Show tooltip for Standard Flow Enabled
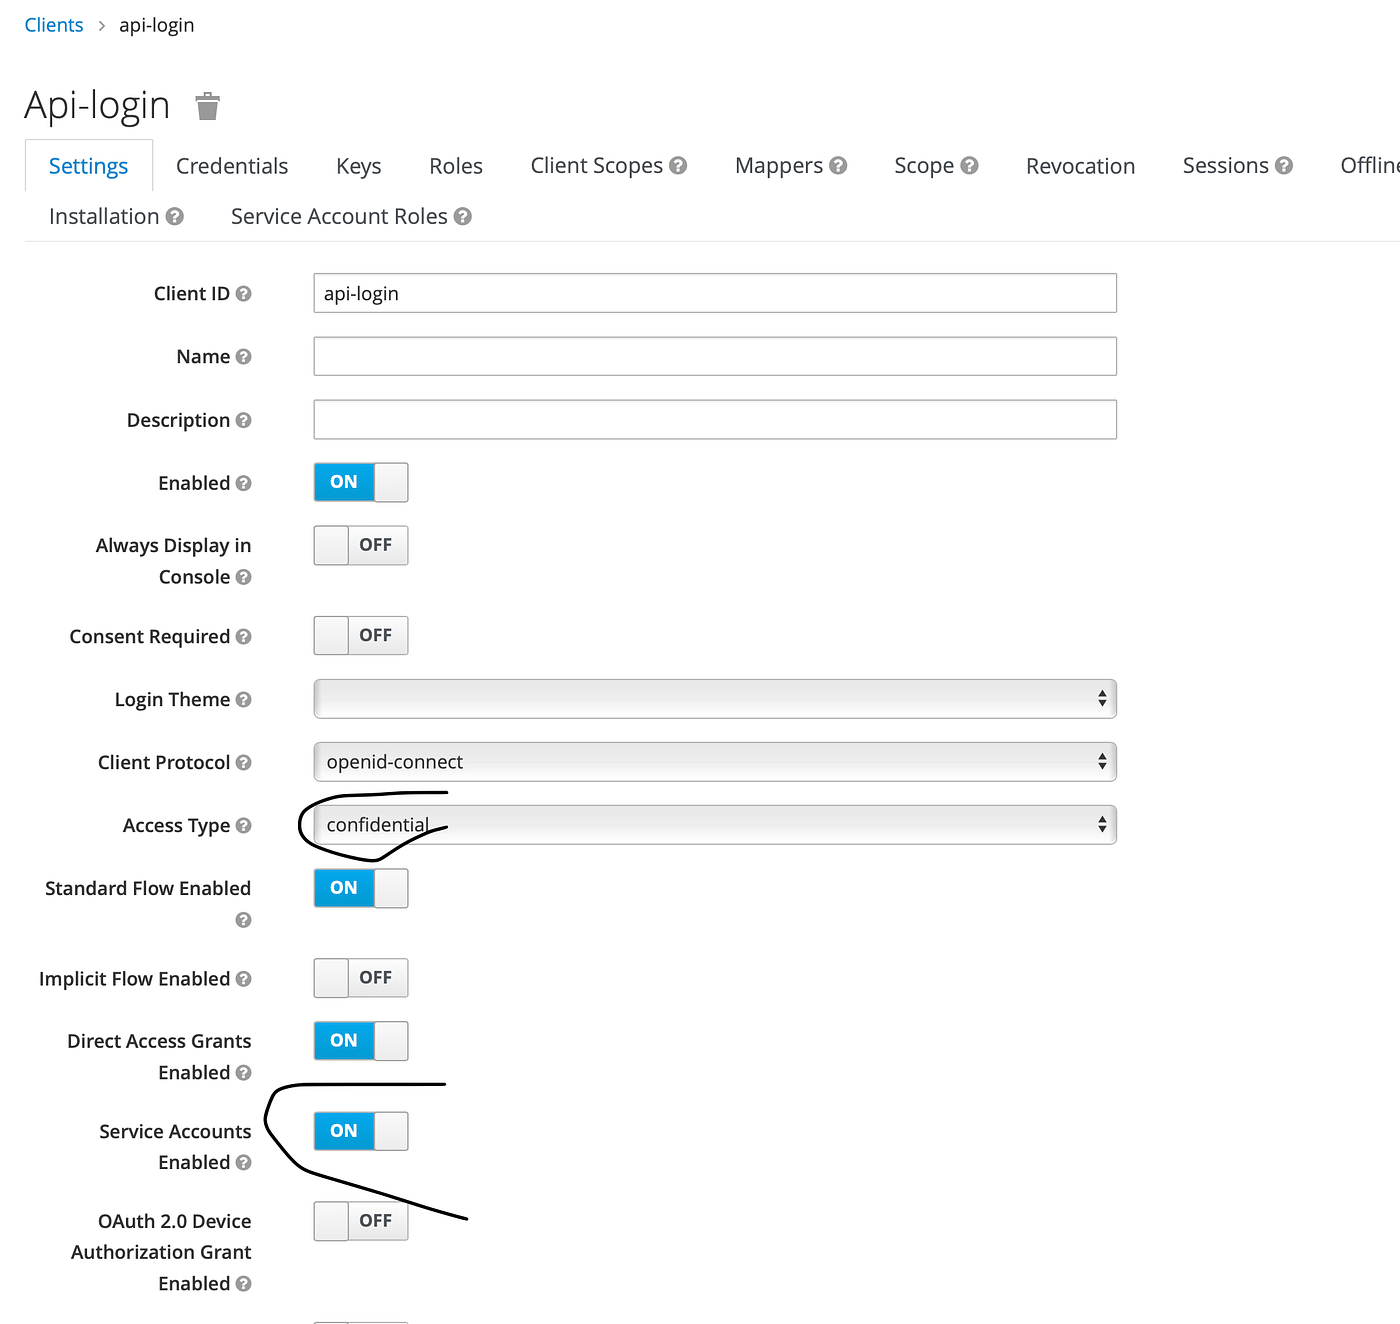The height and width of the screenshot is (1324, 1400). pos(243,920)
